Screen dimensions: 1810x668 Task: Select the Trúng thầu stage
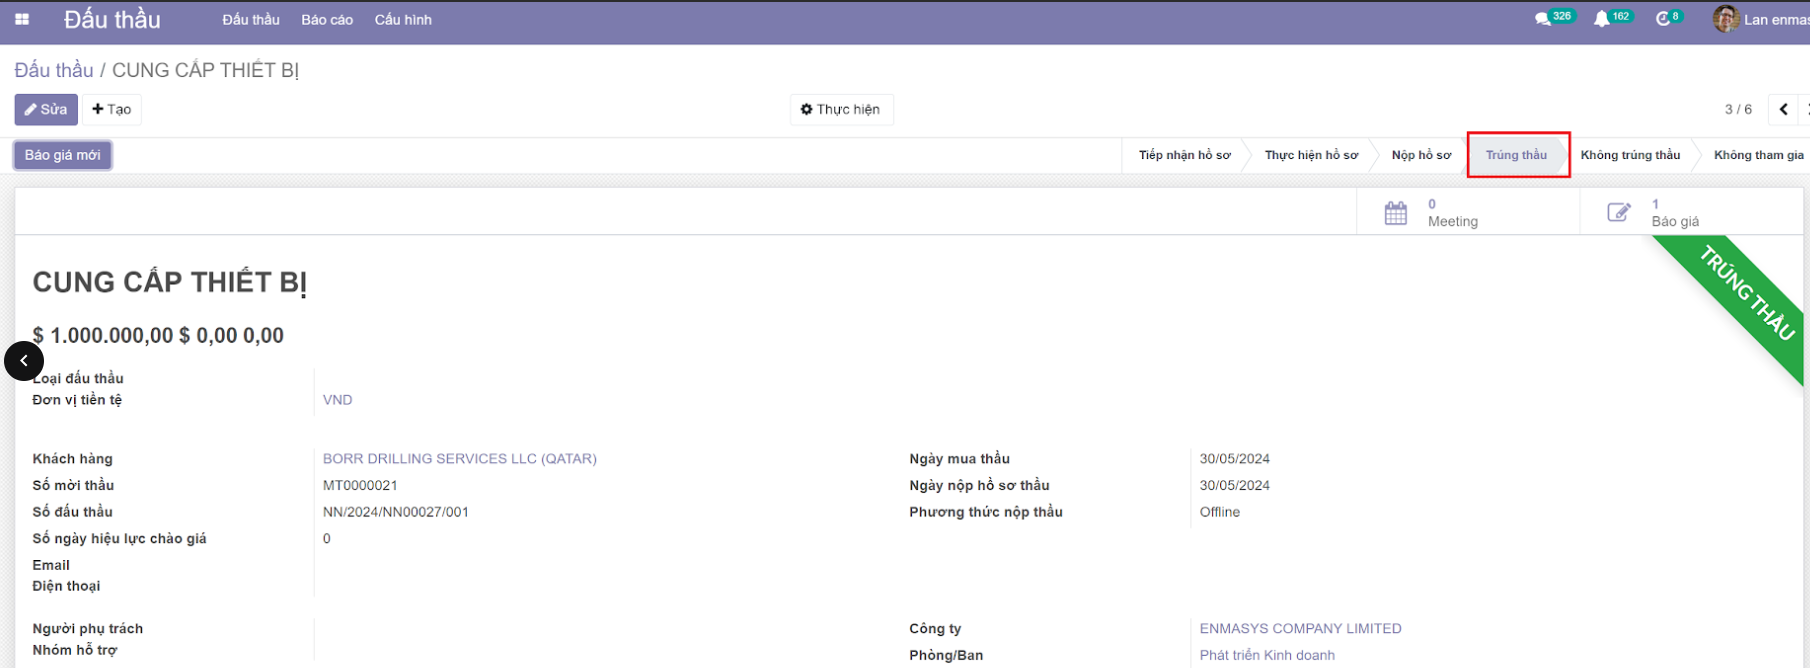1516,155
